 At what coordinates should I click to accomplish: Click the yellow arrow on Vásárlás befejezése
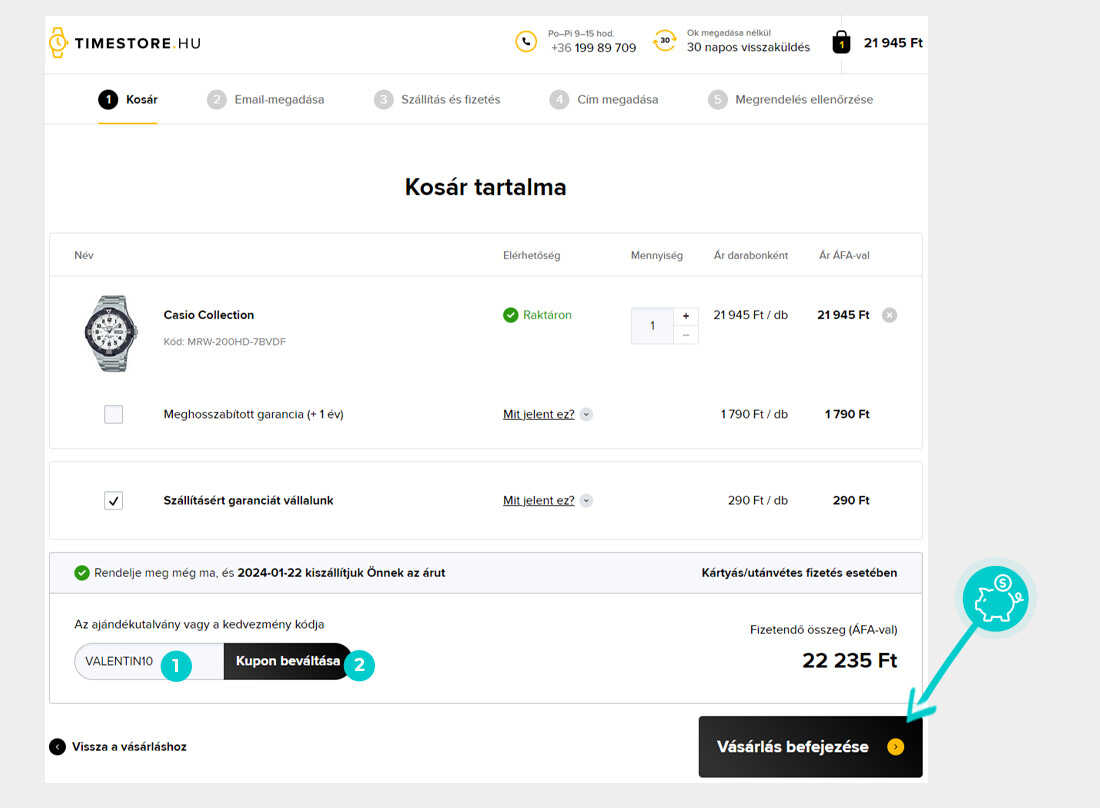tap(895, 747)
